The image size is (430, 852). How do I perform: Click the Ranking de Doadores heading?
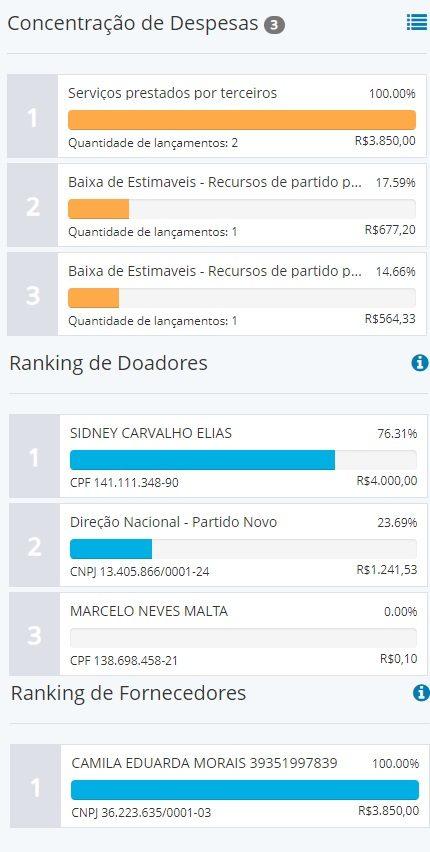[x=109, y=363]
